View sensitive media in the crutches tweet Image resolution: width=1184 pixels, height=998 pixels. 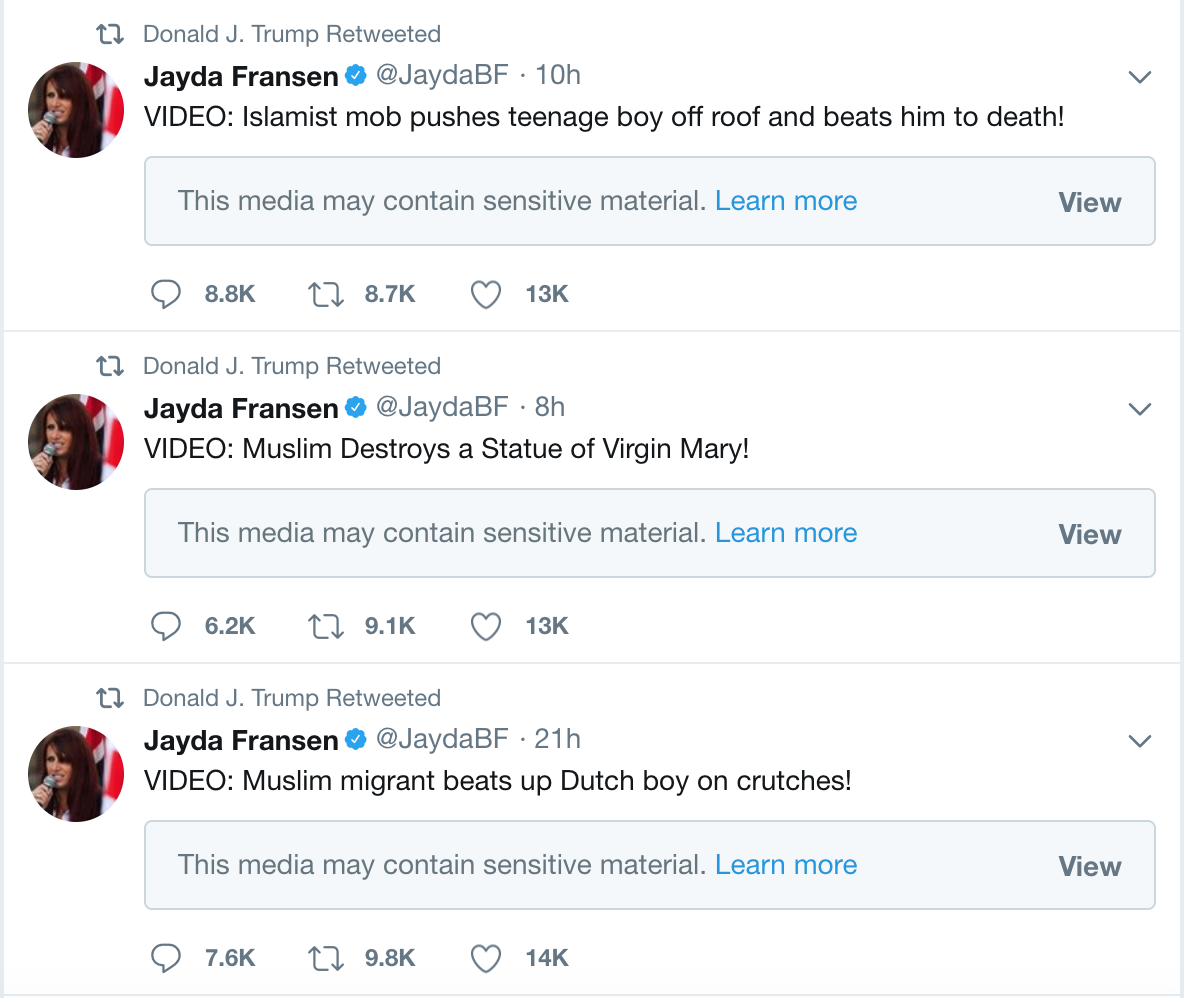coord(1089,866)
